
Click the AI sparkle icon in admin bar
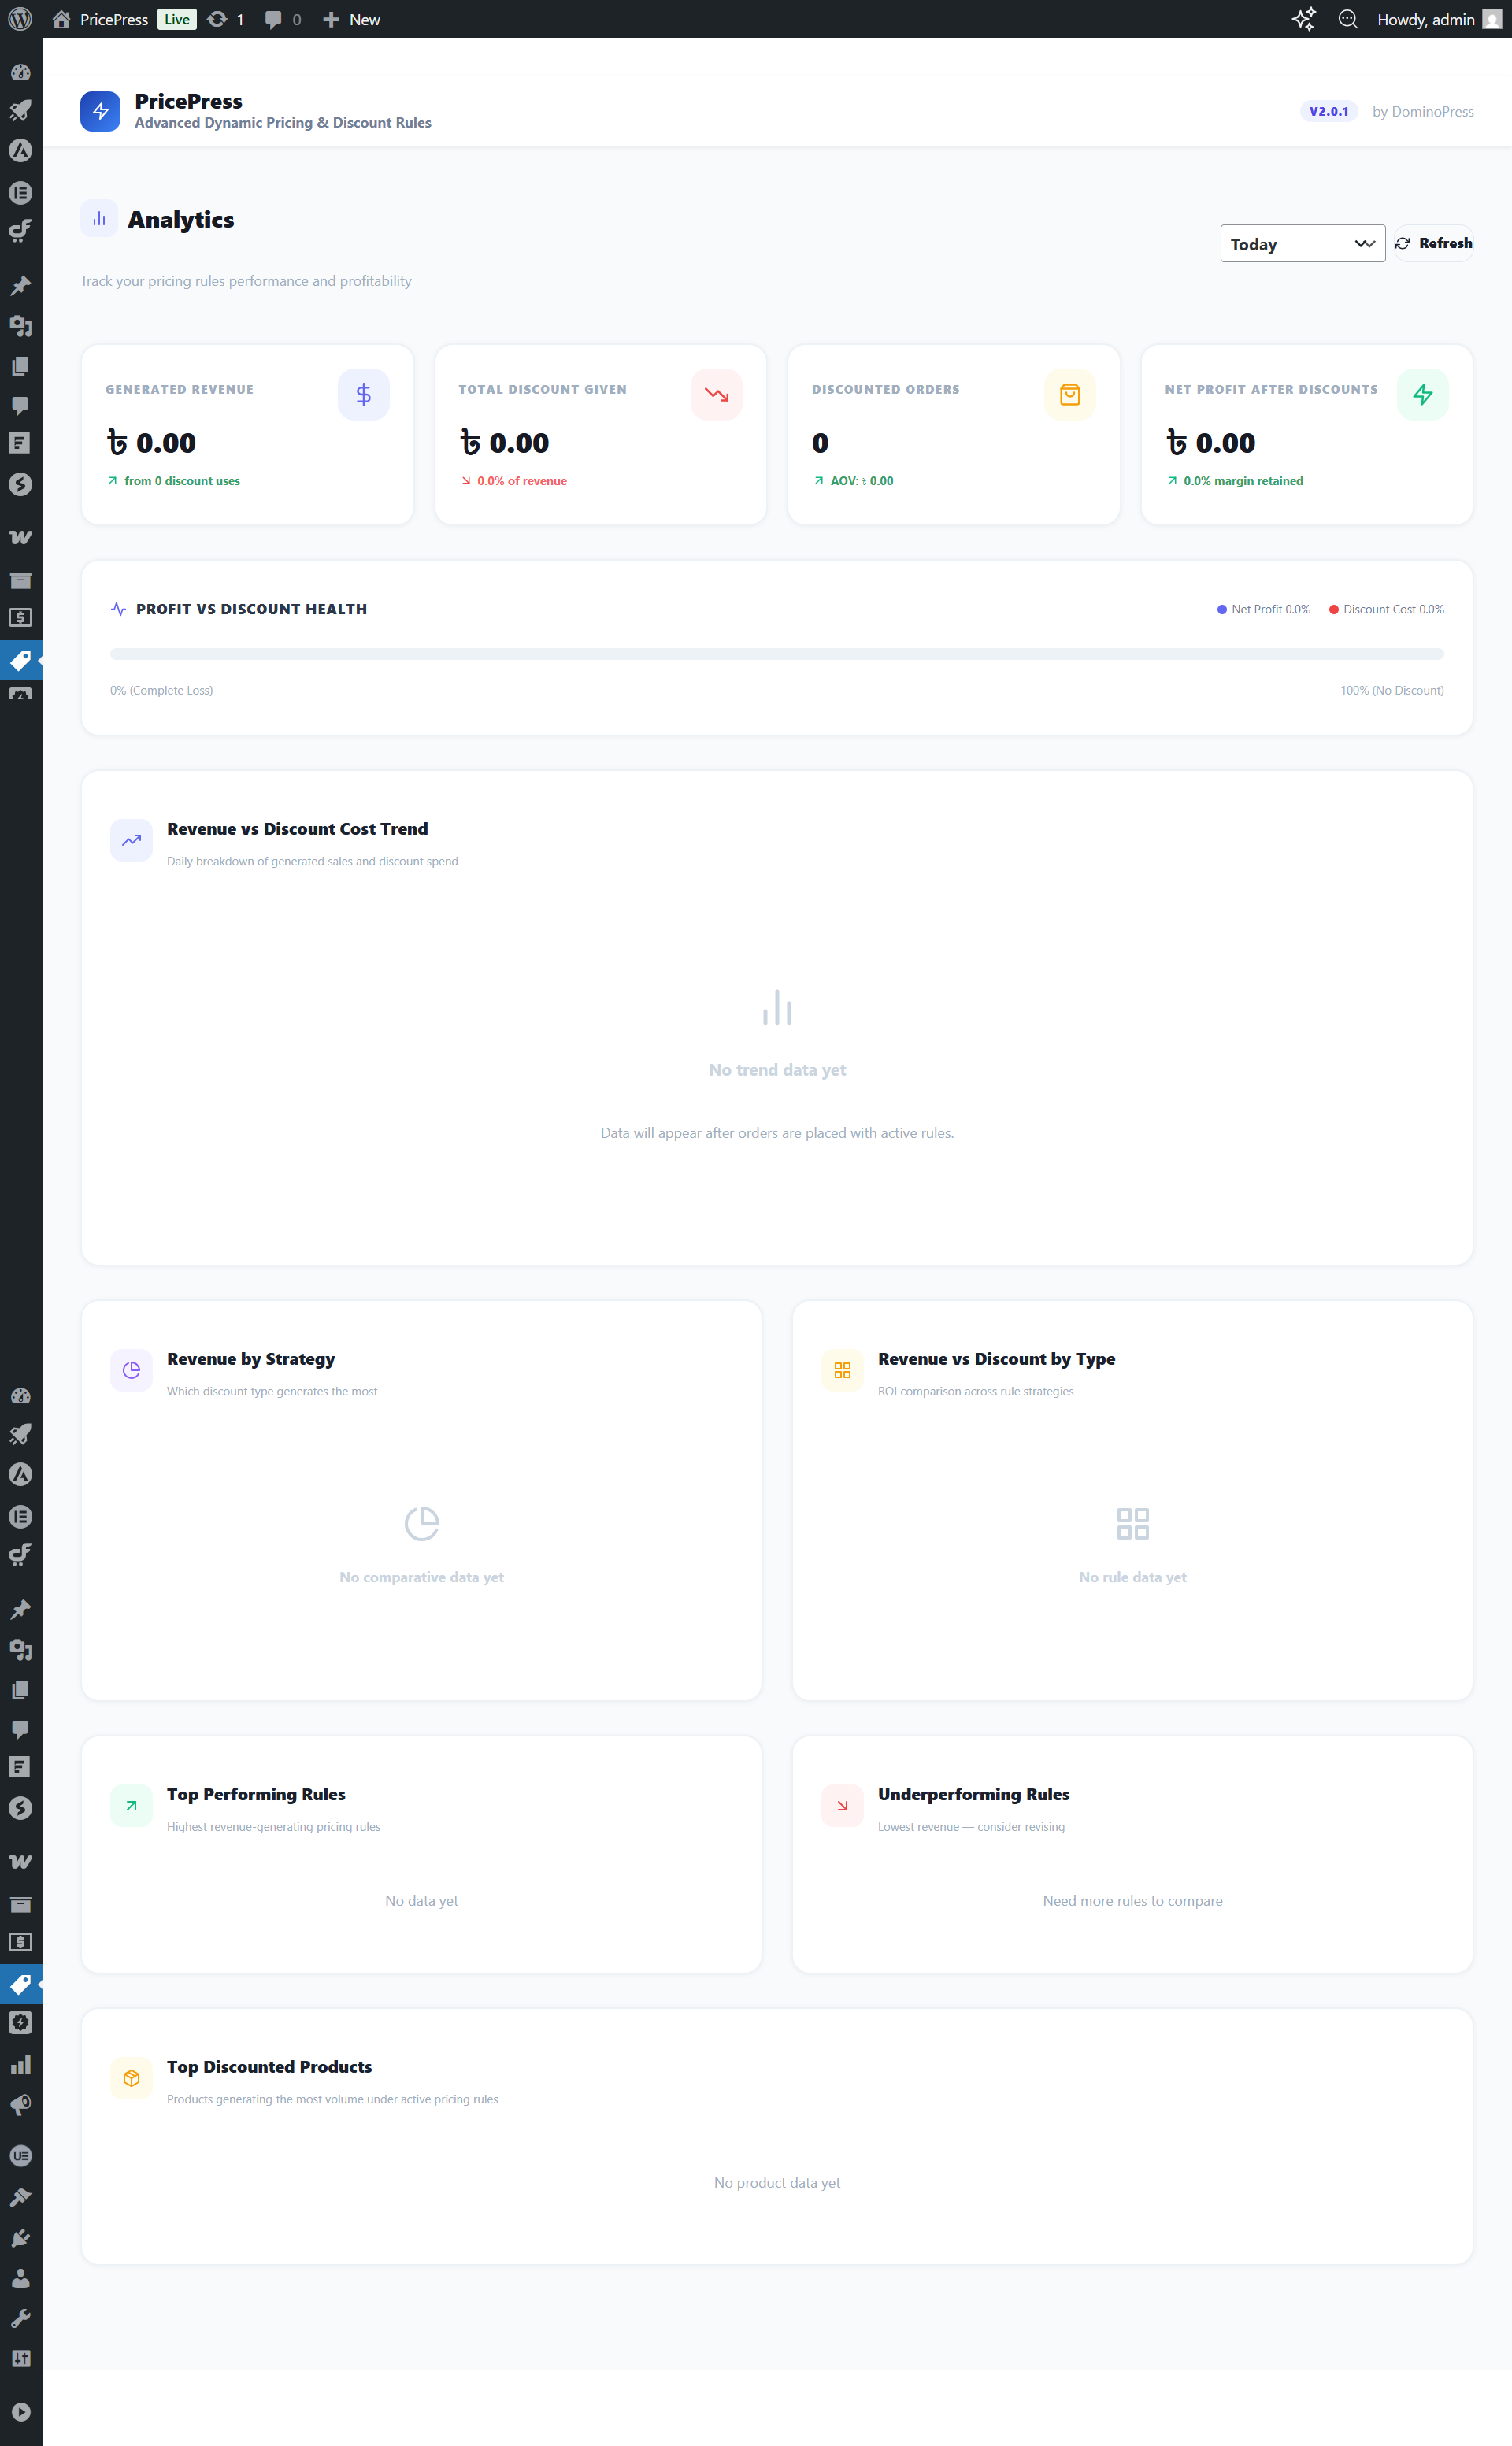(1303, 19)
